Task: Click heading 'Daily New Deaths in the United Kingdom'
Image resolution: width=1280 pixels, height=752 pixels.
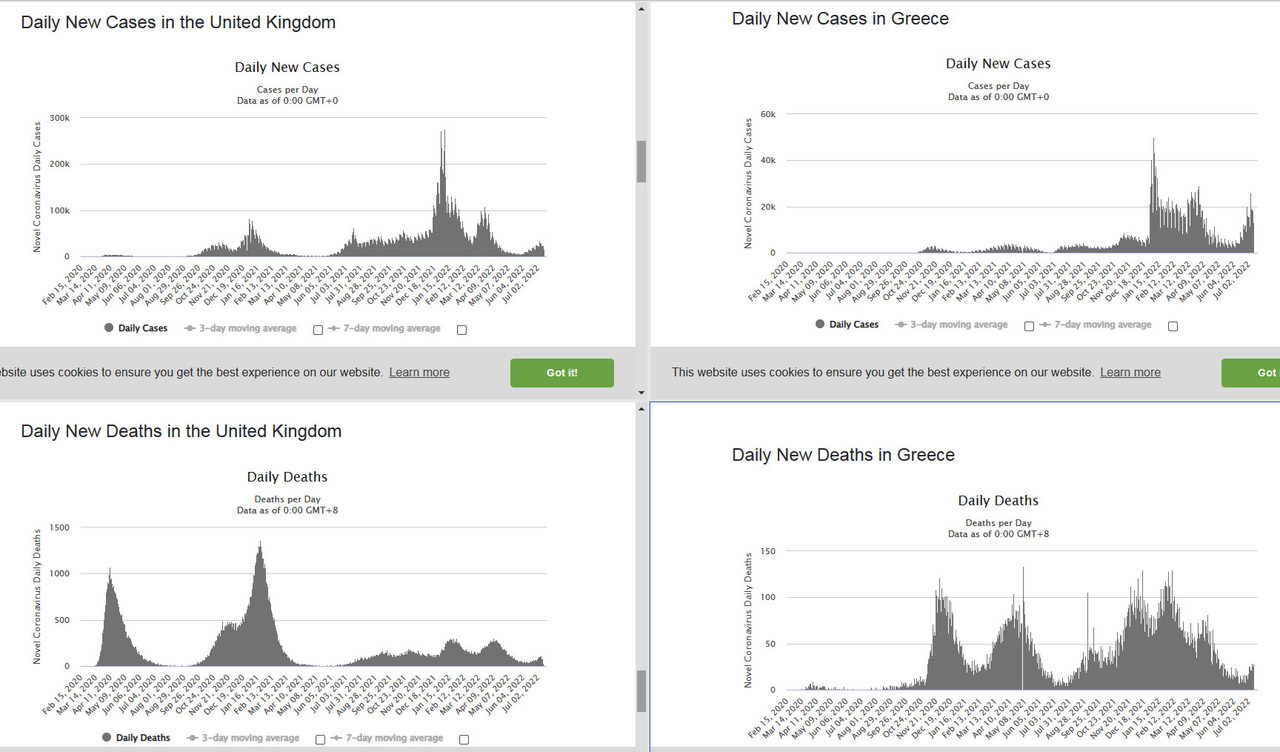Action: 181,432
